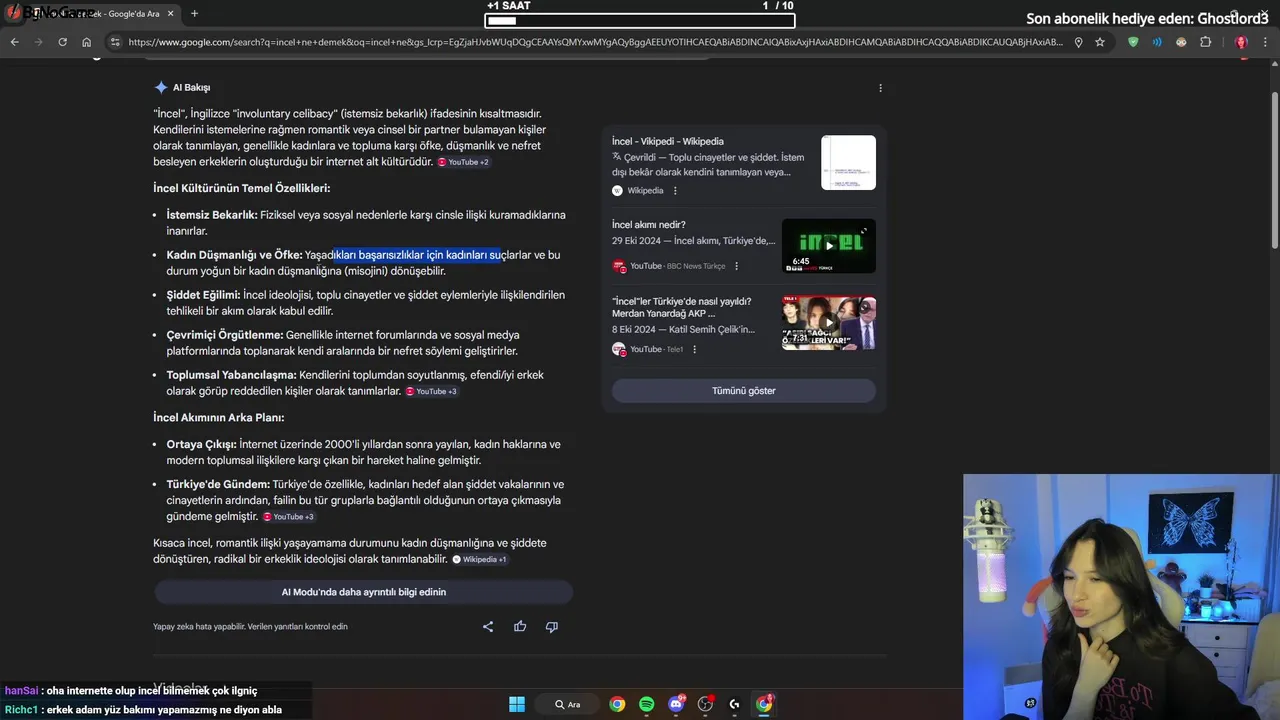Open options for the Wikipedia source

click(x=675, y=191)
